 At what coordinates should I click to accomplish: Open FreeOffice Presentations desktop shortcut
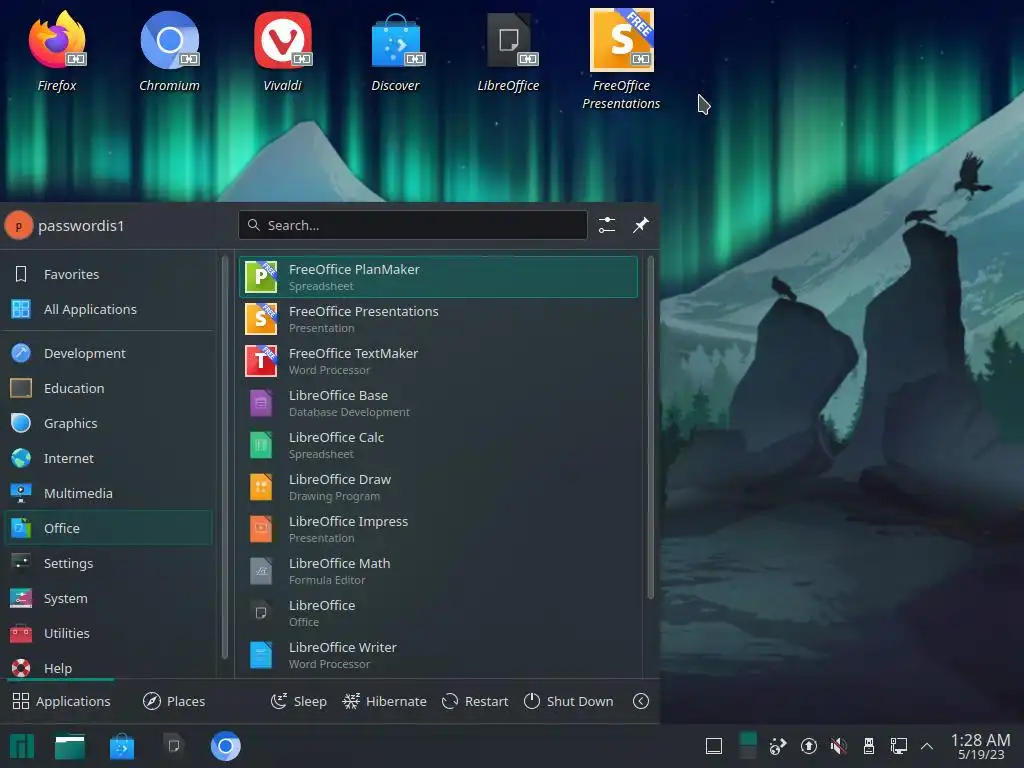pos(621,59)
